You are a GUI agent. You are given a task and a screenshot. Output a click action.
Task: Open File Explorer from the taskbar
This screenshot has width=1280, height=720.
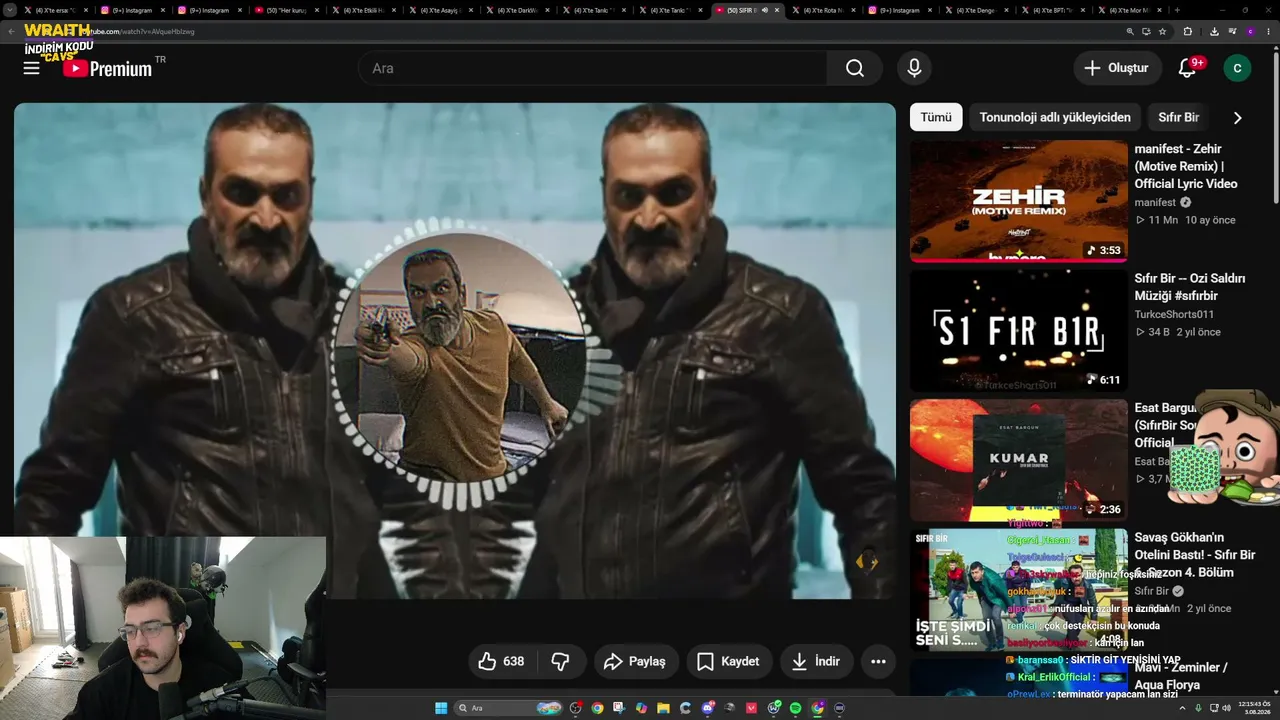click(x=663, y=708)
